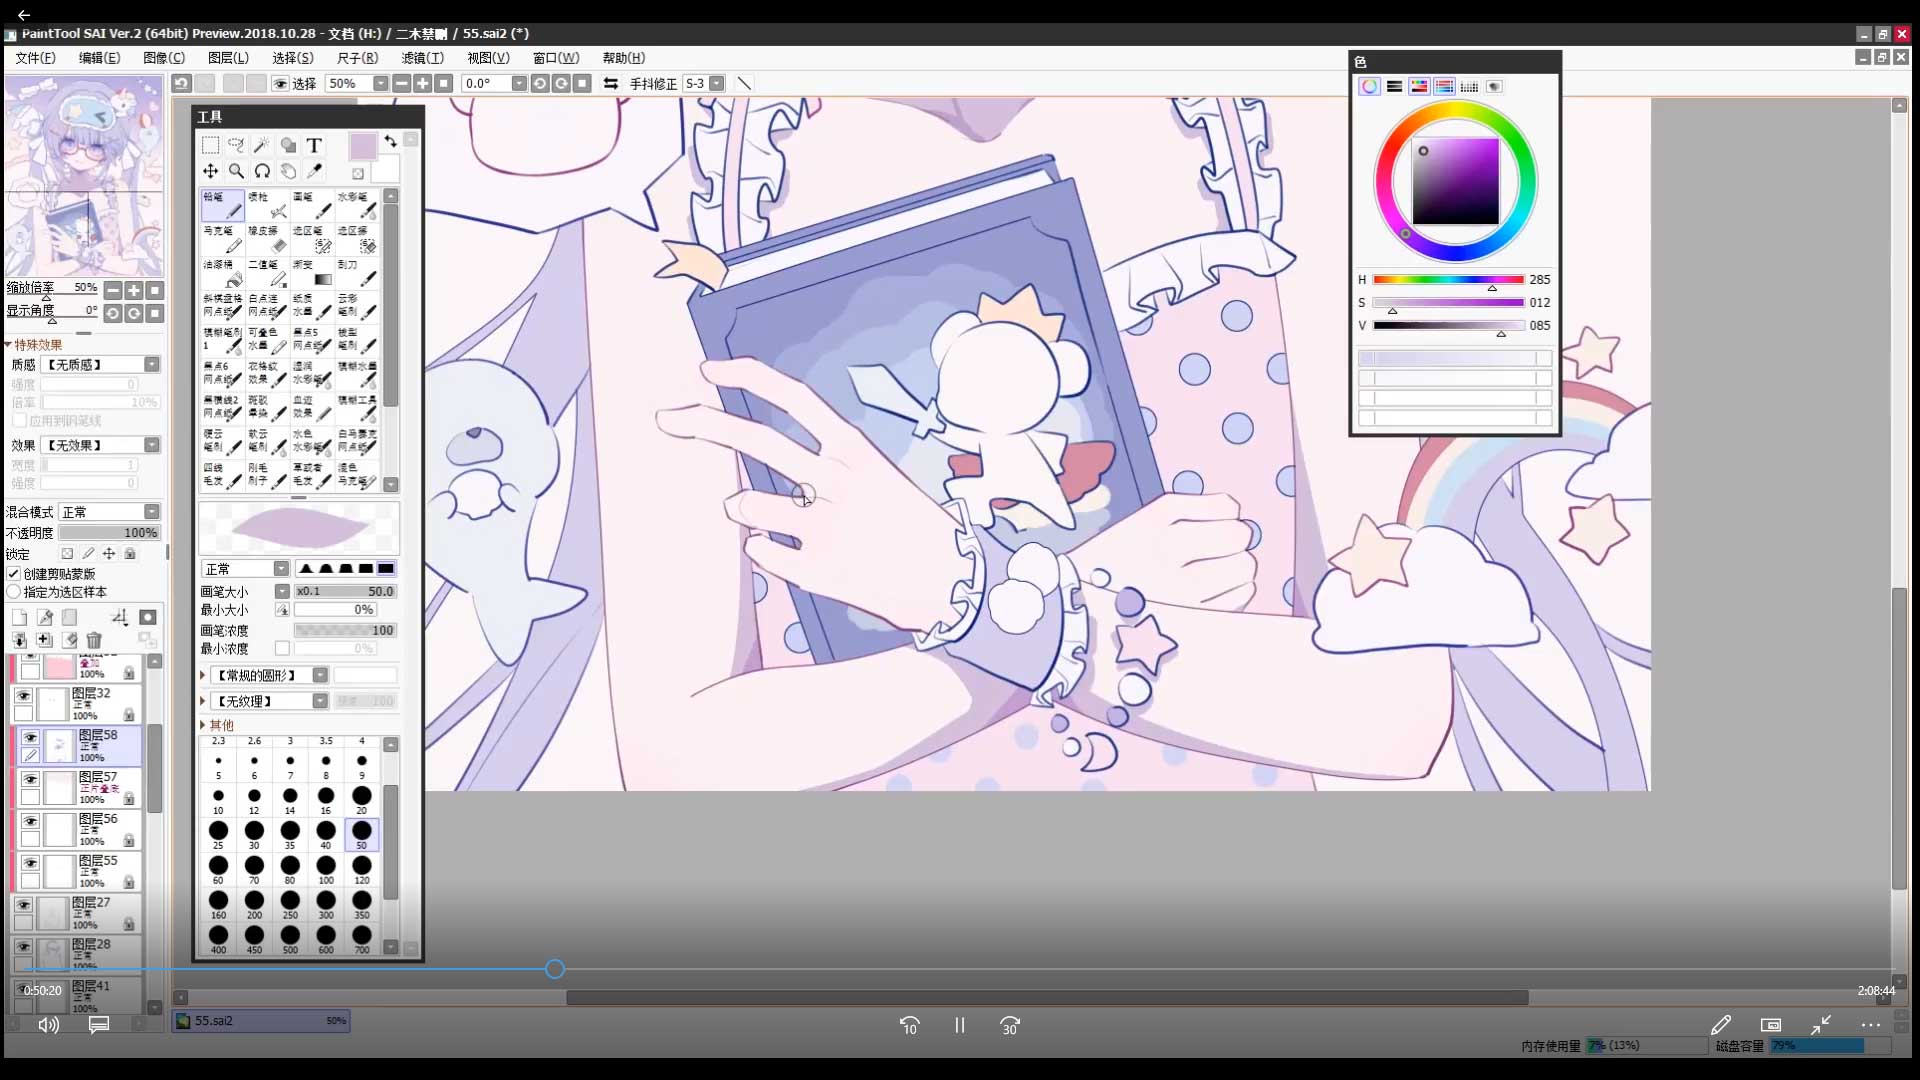Open the 滤镜(T) filter menu
Screen dimensions: 1920x1080
click(x=422, y=58)
